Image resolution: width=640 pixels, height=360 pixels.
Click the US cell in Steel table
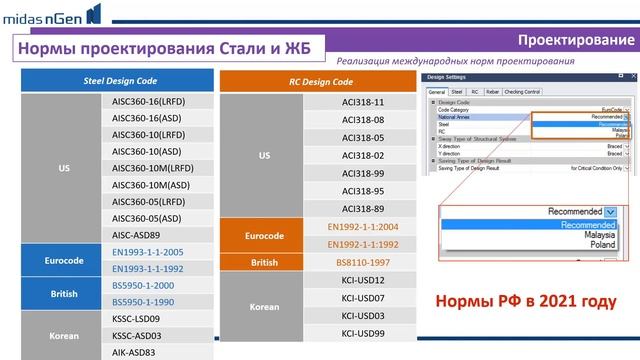[61, 168]
